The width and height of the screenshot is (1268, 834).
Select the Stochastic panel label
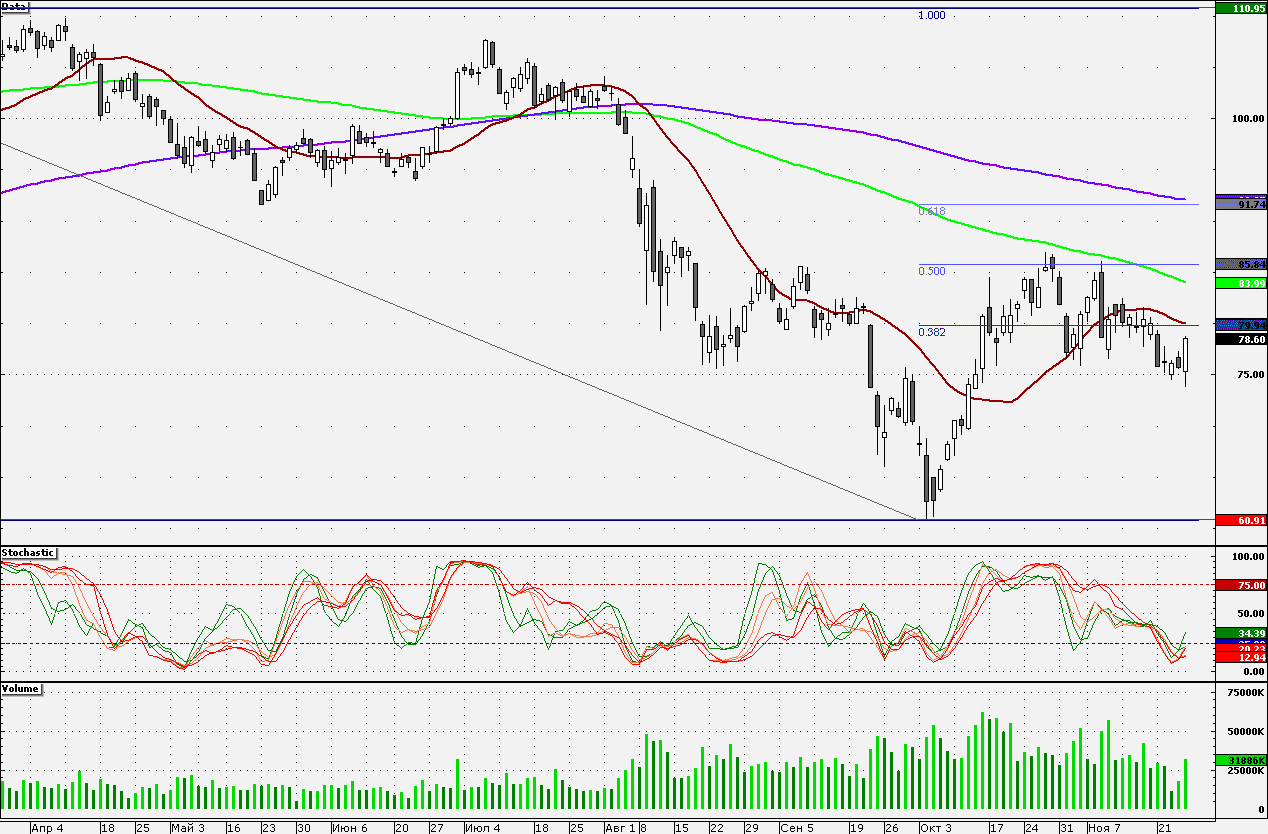[28, 552]
